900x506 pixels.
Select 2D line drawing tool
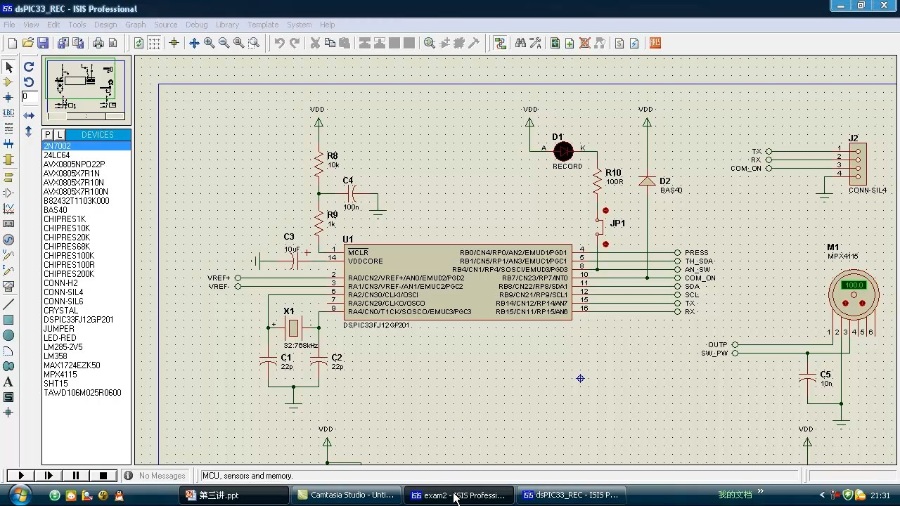(x=9, y=304)
